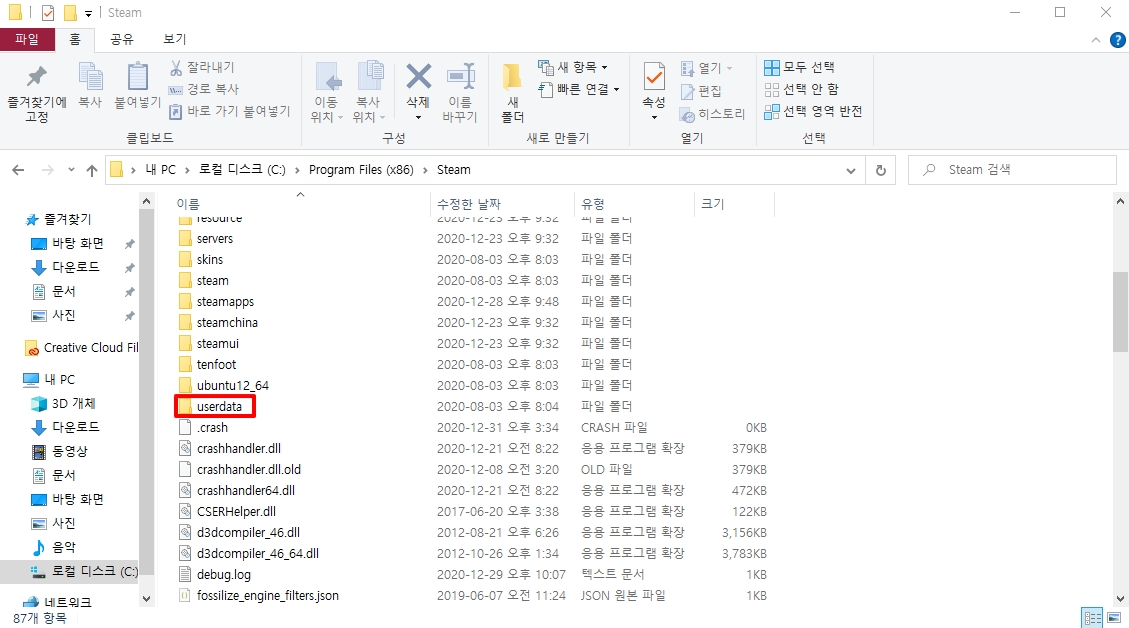Click the Delete (삭제) X icon
The height and width of the screenshot is (628, 1129).
[418, 76]
